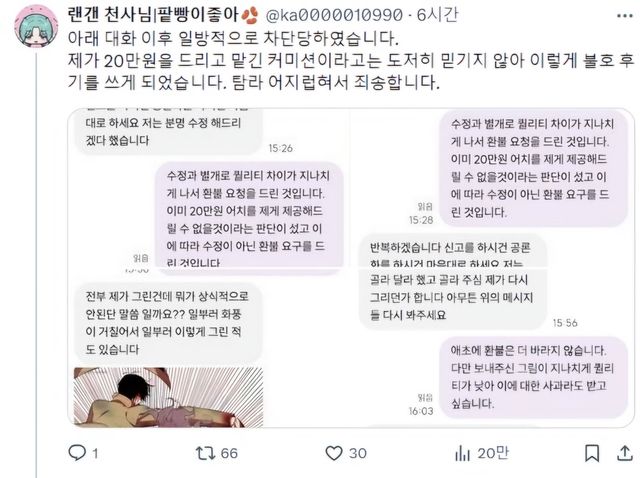
Task: Open the left chat screenshot image
Action: click(208, 268)
